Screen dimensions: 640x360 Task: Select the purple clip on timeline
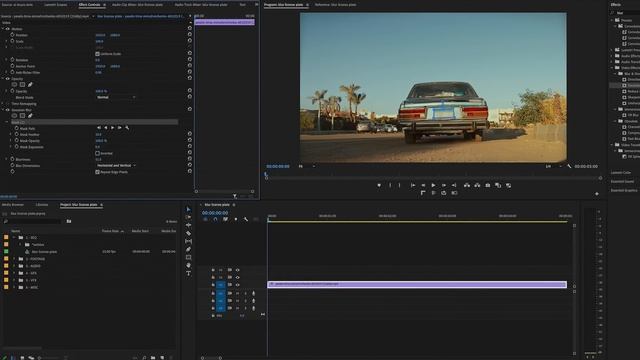417,284
